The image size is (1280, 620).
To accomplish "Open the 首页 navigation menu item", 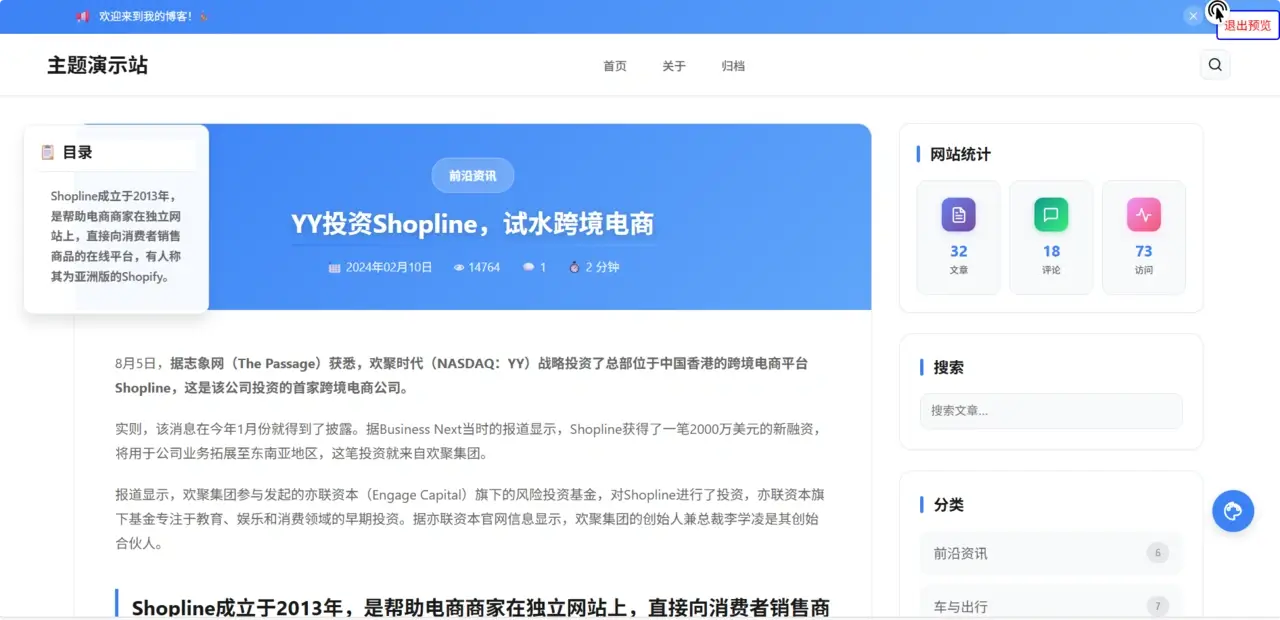I will pyautogui.click(x=614, y=65).
